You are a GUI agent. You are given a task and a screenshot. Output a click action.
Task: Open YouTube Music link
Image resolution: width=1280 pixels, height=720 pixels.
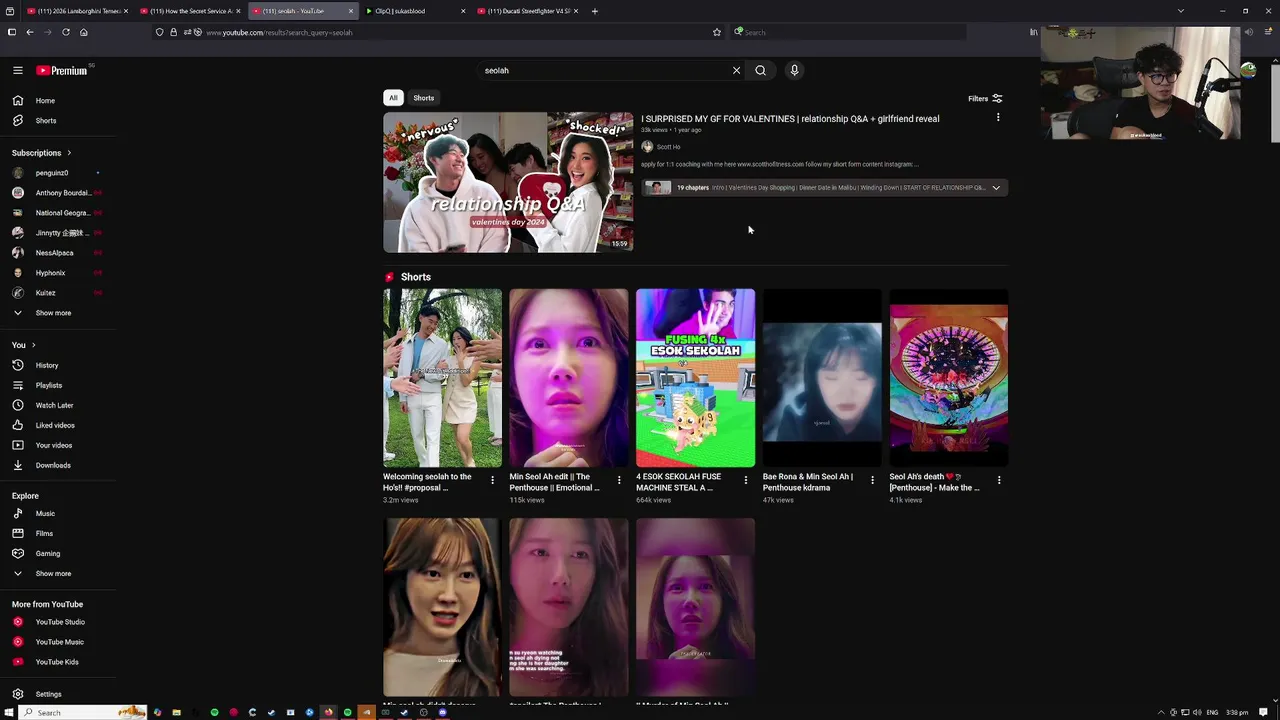point(59,642)
